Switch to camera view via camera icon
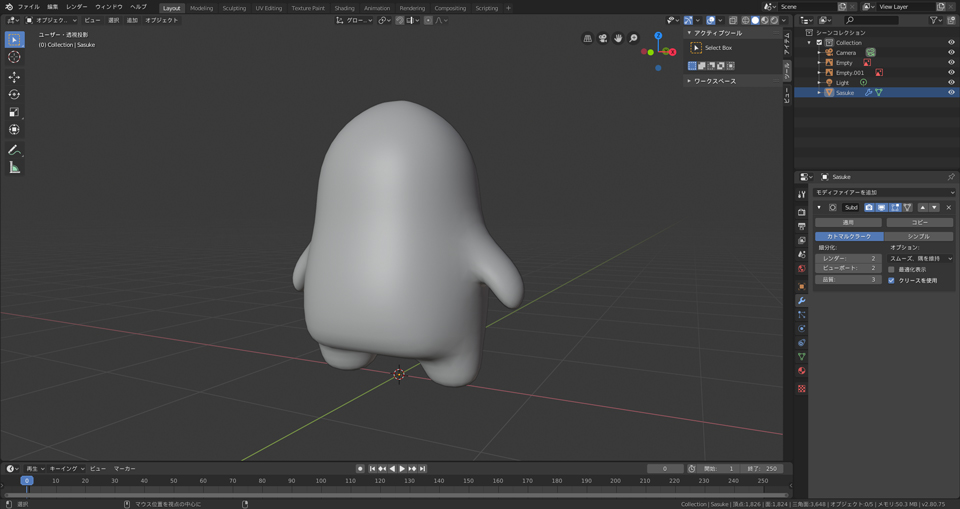Viewport: 960px width, 509px height. pos(603,38)
